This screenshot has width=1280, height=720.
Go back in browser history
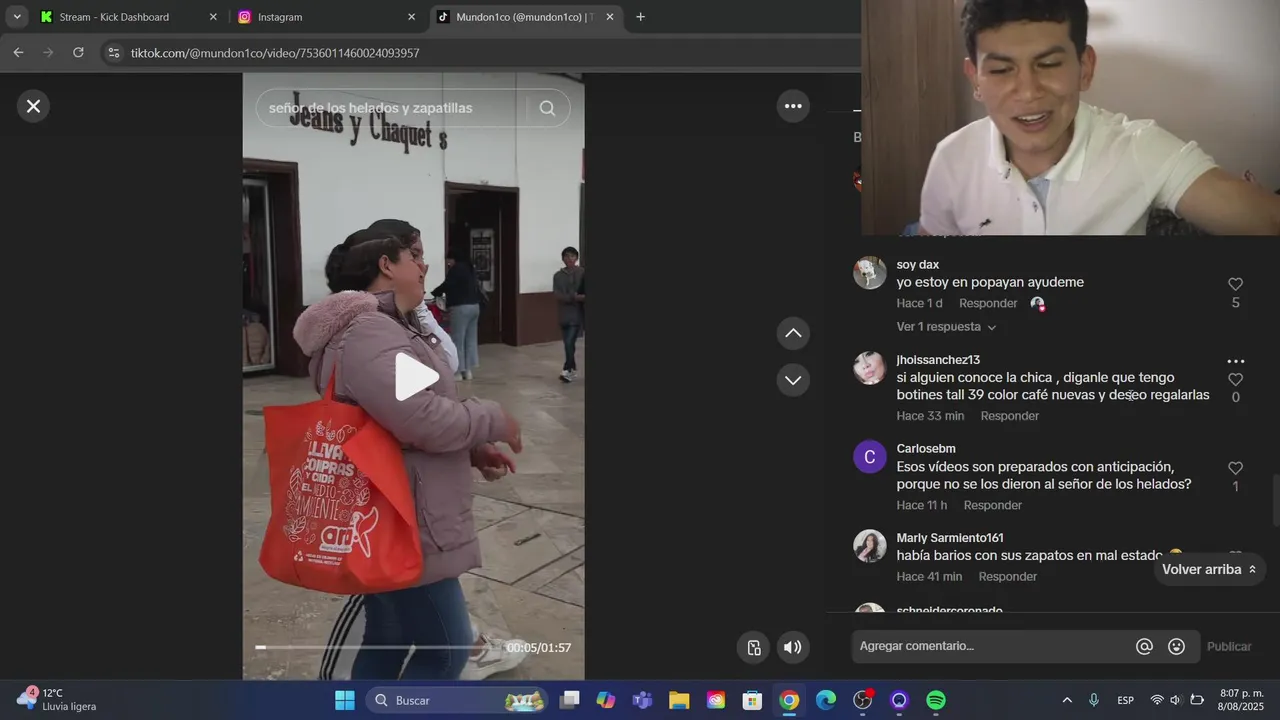18,53
